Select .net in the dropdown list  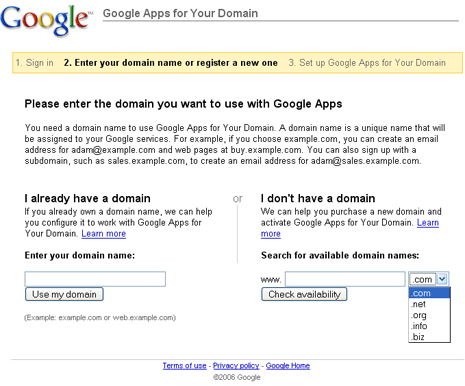pos(429,304)
